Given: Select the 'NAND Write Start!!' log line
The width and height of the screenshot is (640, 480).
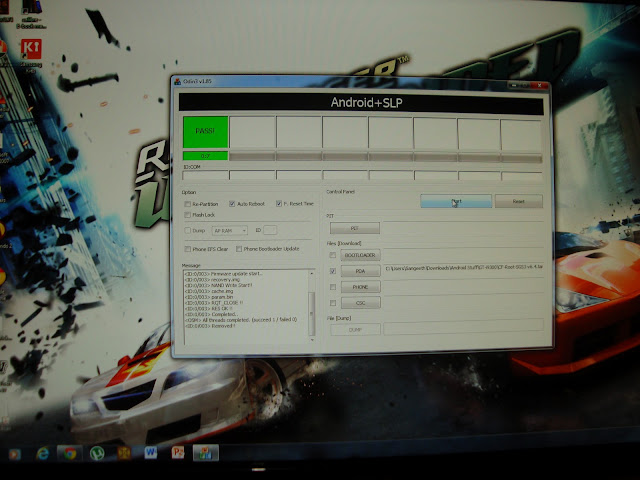Looking at the screenshot, I should [x=218, y=285].
